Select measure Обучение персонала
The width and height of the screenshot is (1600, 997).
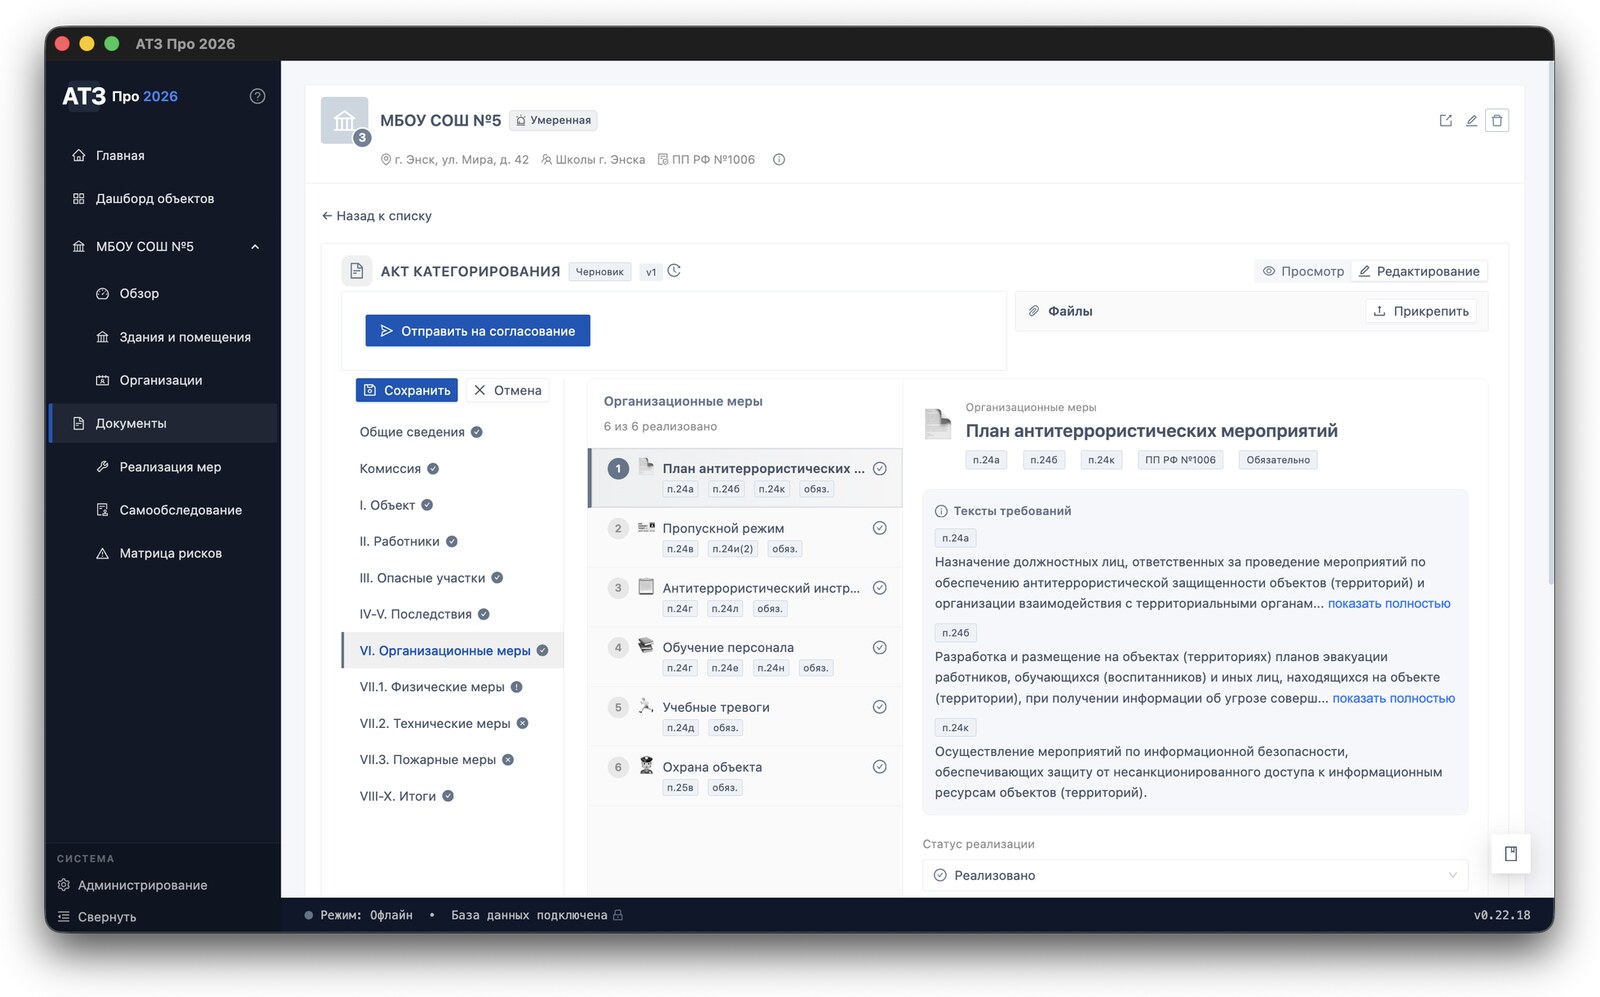pyautogui.click(x=745, y=657)
